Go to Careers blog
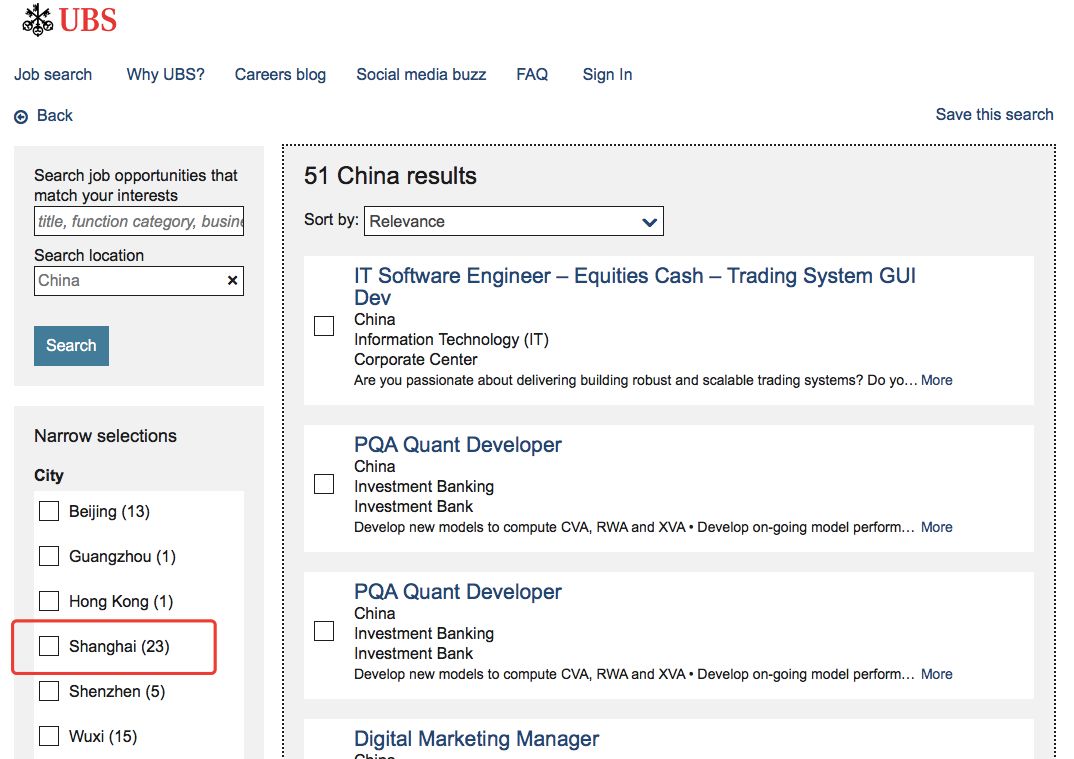This screenshot has width=1074, height=759. click(280, 74)
